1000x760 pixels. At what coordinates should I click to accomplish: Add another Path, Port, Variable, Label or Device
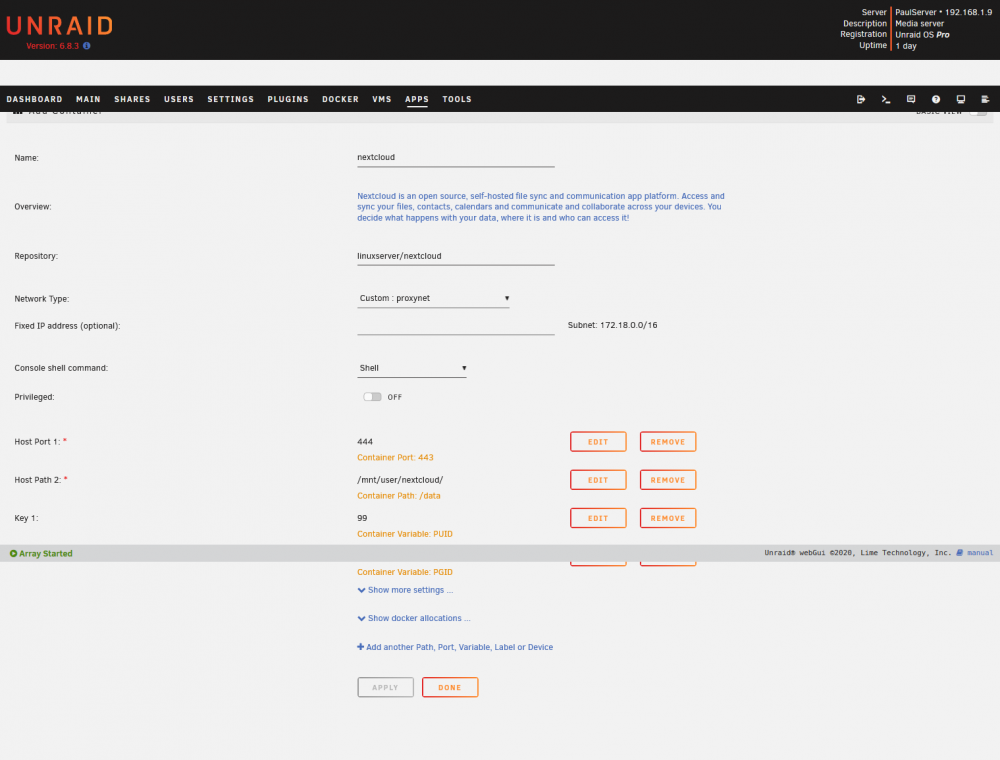pos(455,647)
